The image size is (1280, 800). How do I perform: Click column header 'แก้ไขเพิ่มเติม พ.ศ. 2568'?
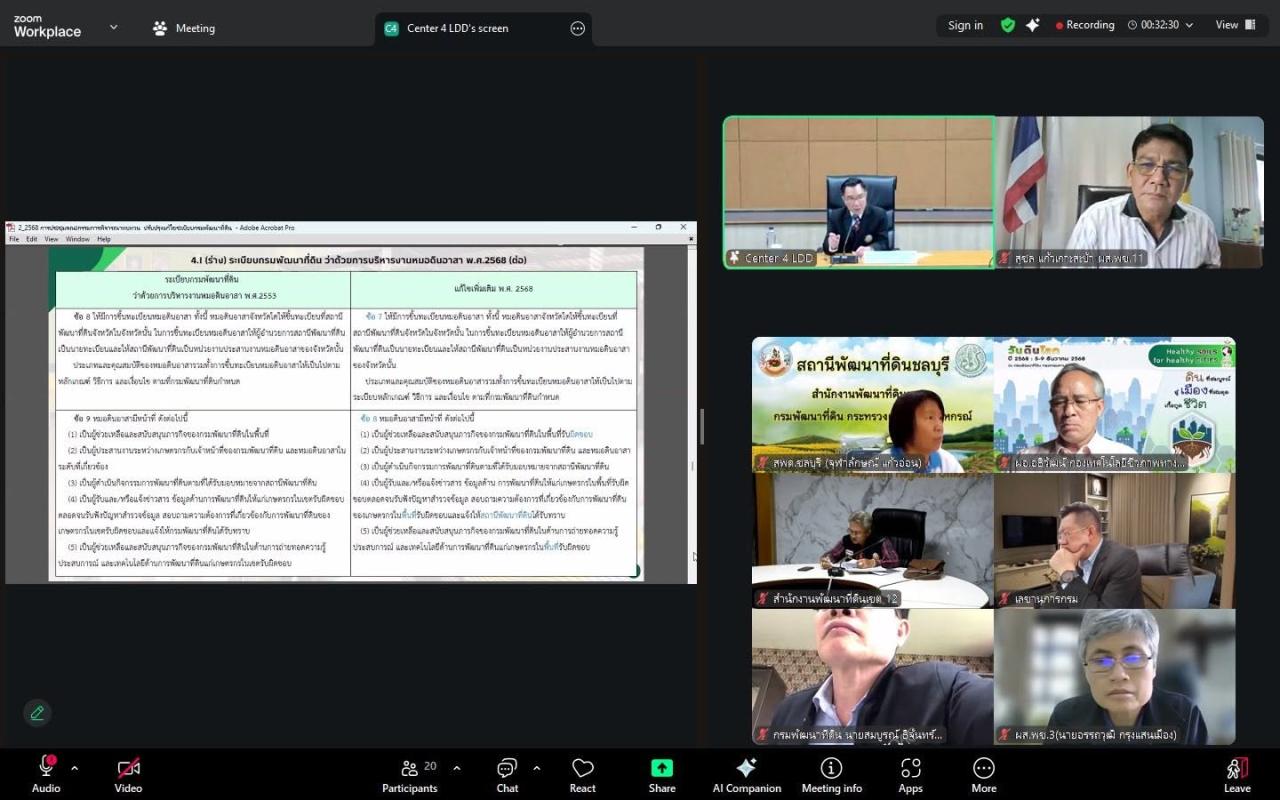[494, 287]
